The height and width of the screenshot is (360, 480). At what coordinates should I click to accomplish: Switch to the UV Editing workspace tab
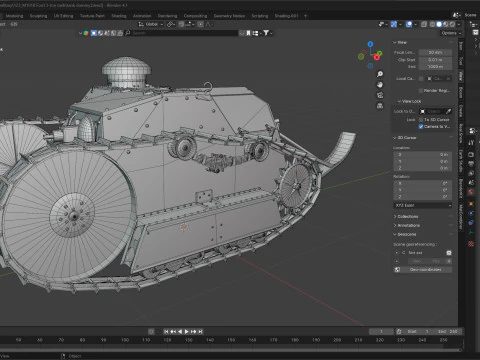(63, 16)
